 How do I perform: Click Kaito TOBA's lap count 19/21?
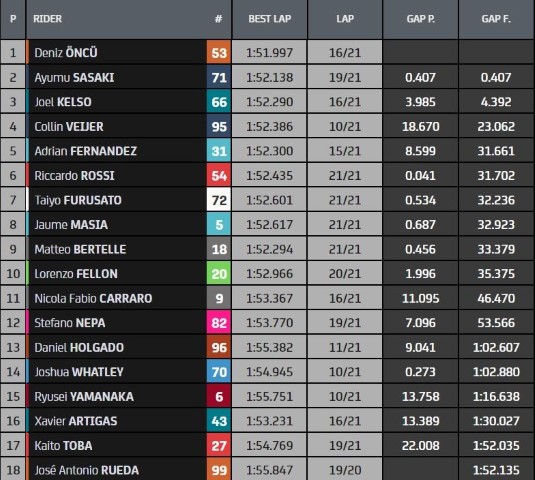345,446
